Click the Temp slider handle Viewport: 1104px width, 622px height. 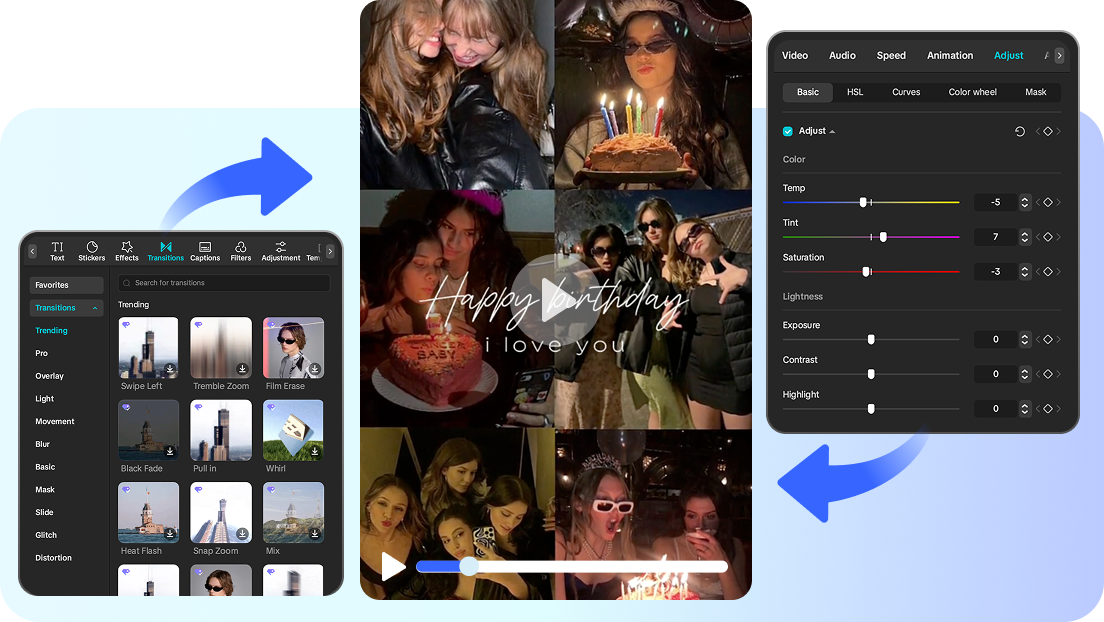coord(863,202)
